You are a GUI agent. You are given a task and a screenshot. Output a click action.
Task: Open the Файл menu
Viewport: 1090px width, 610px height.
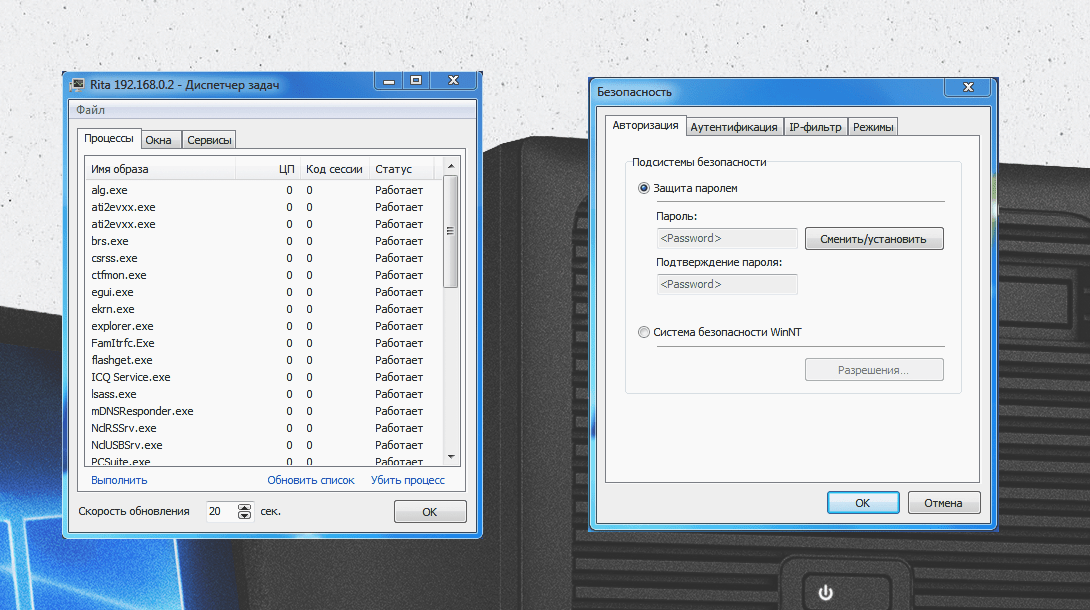pos(90,110)
